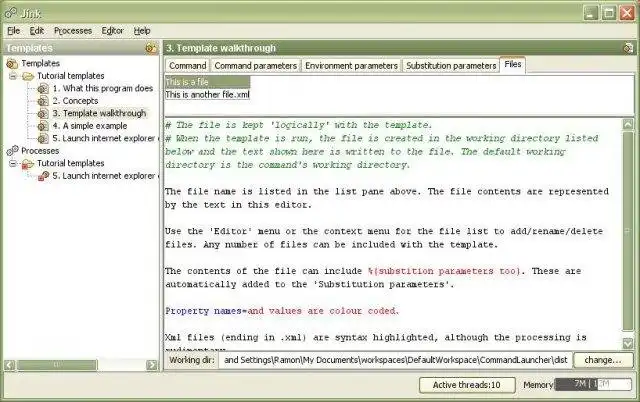The width and height of the screenshot is (640, 402).
Task: Select '5. Launch internet explorer' under Templates
Action: (105, 139)
